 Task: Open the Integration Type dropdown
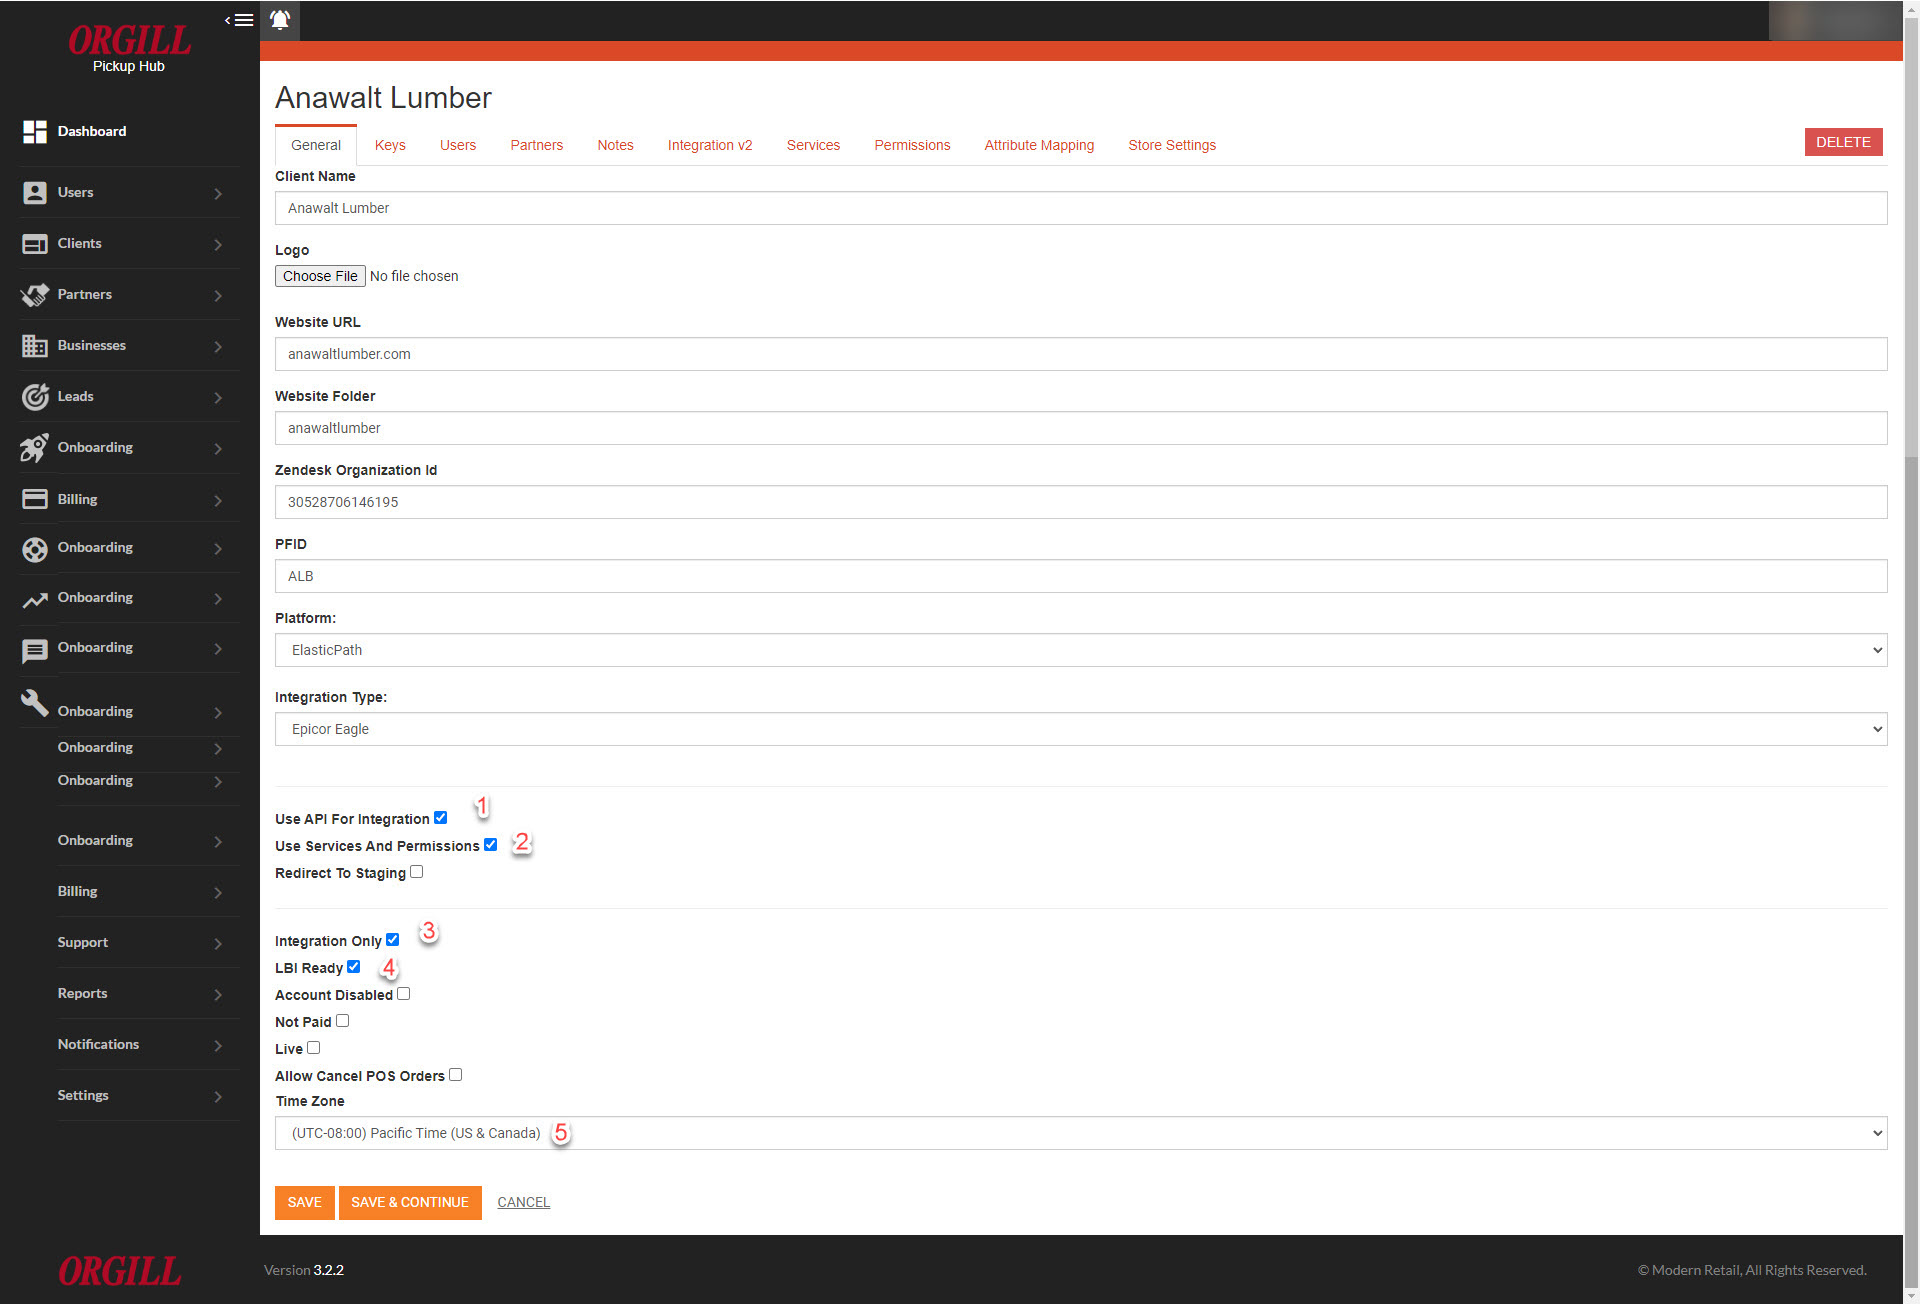[x=1081, y=729]
